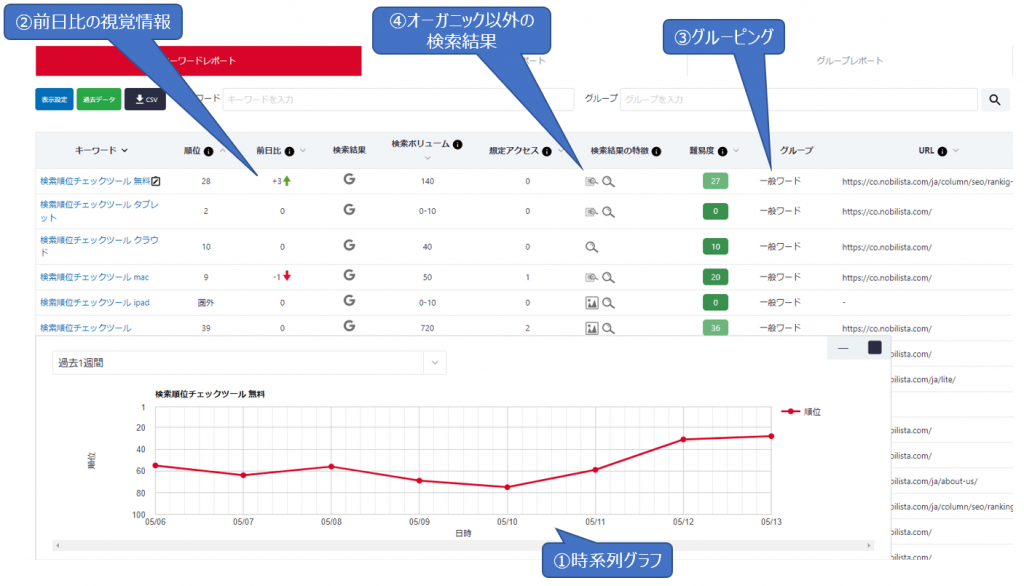Click the info icon next to URL header
Viewport: 1024px width, 586px height.
(x=942, y=151)
